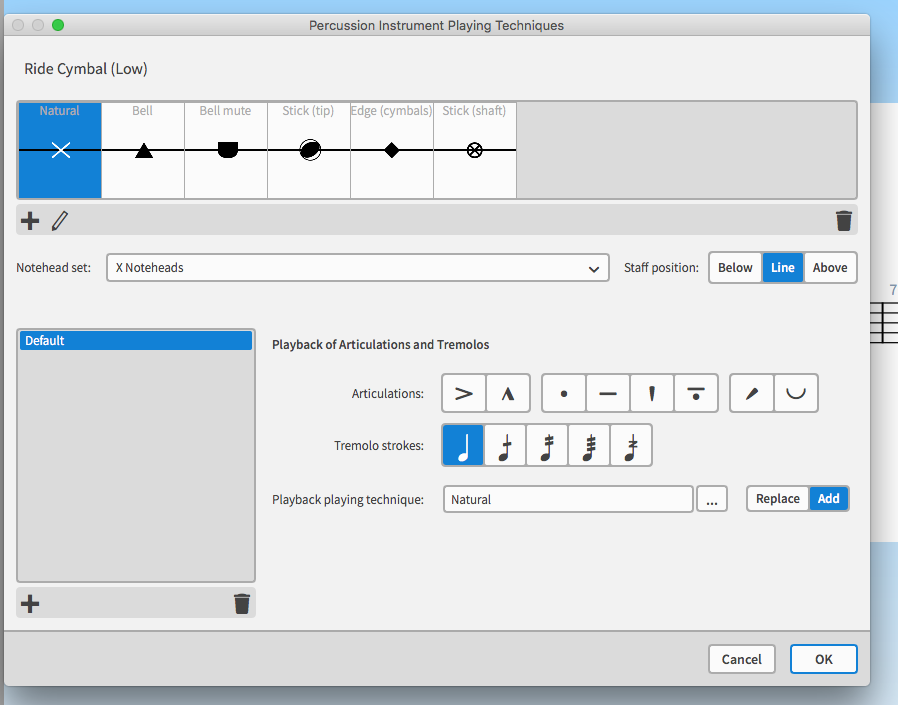
Task: Switch to the Edge (cymbals) technique
Action: tap(390, 150)
